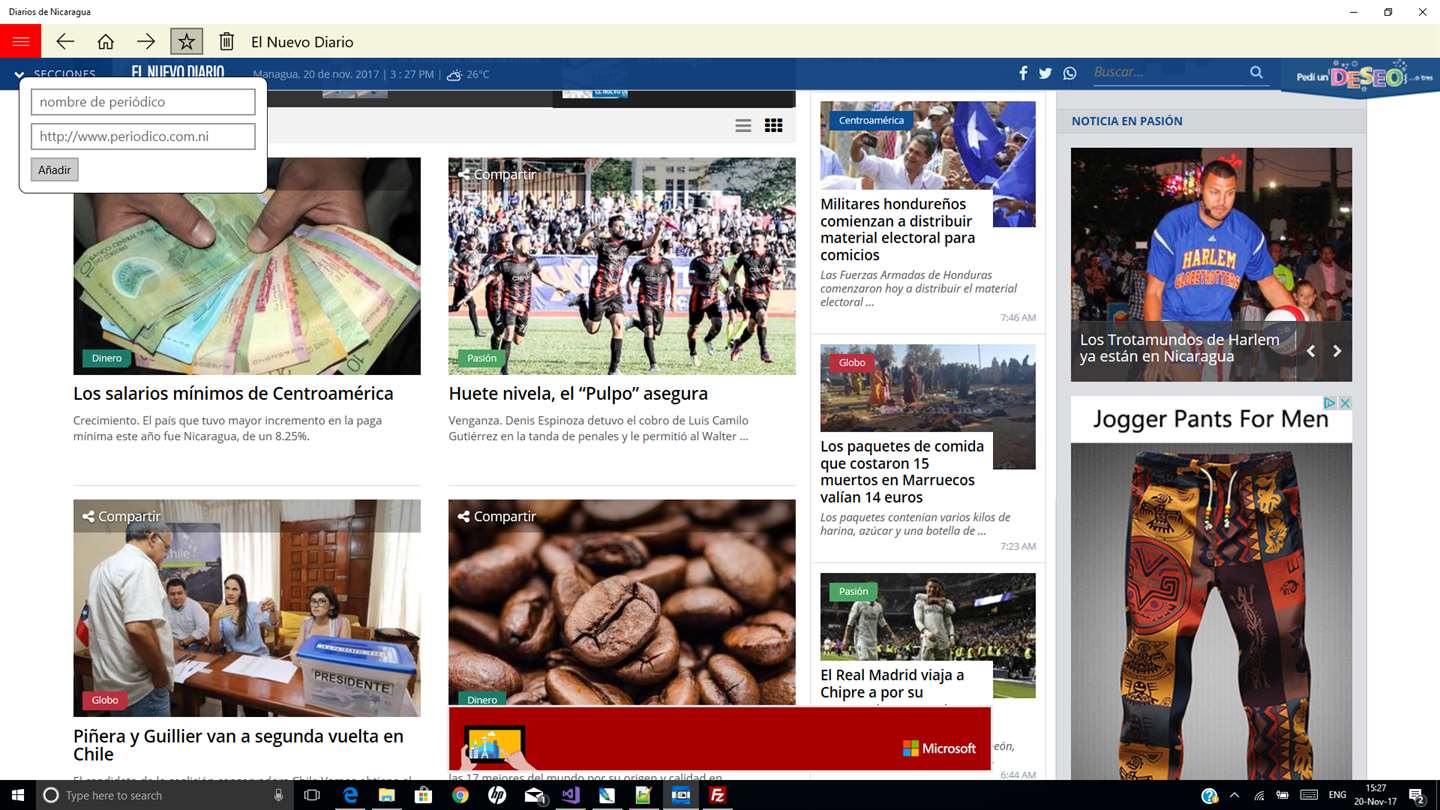Image resolution: width=1440 pixels, height=810 pixels.
Task: Open Piñera y Guillier segunda vuelta headline
Action: (x=238, y=745)
